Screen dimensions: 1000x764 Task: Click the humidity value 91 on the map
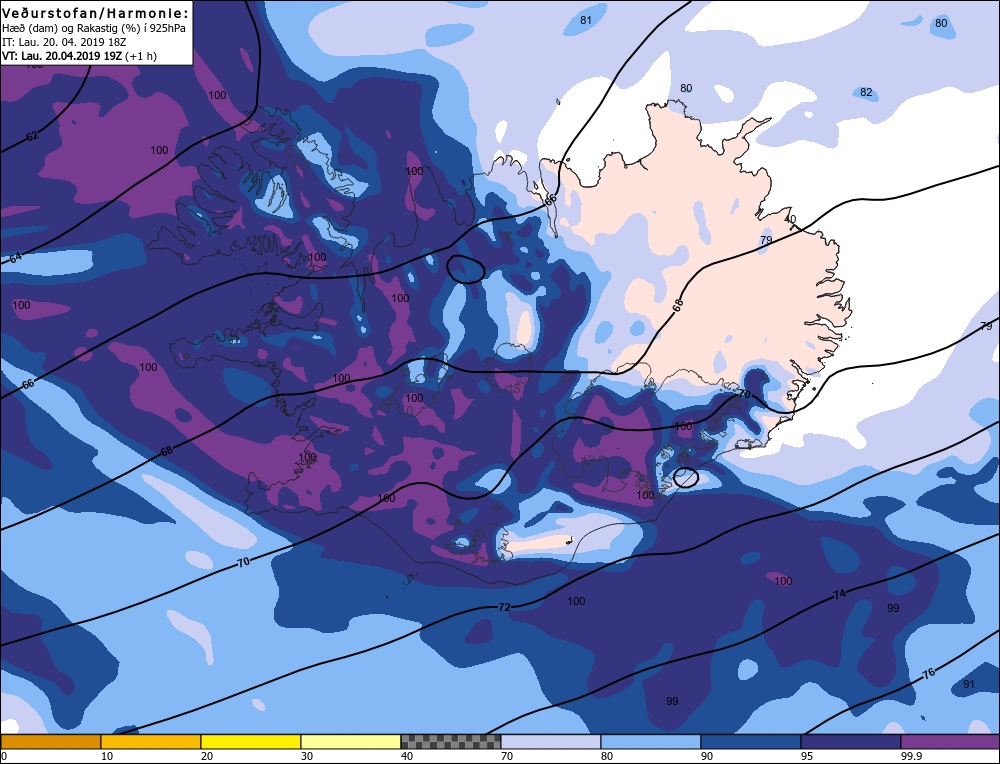[x=969, y=684]
